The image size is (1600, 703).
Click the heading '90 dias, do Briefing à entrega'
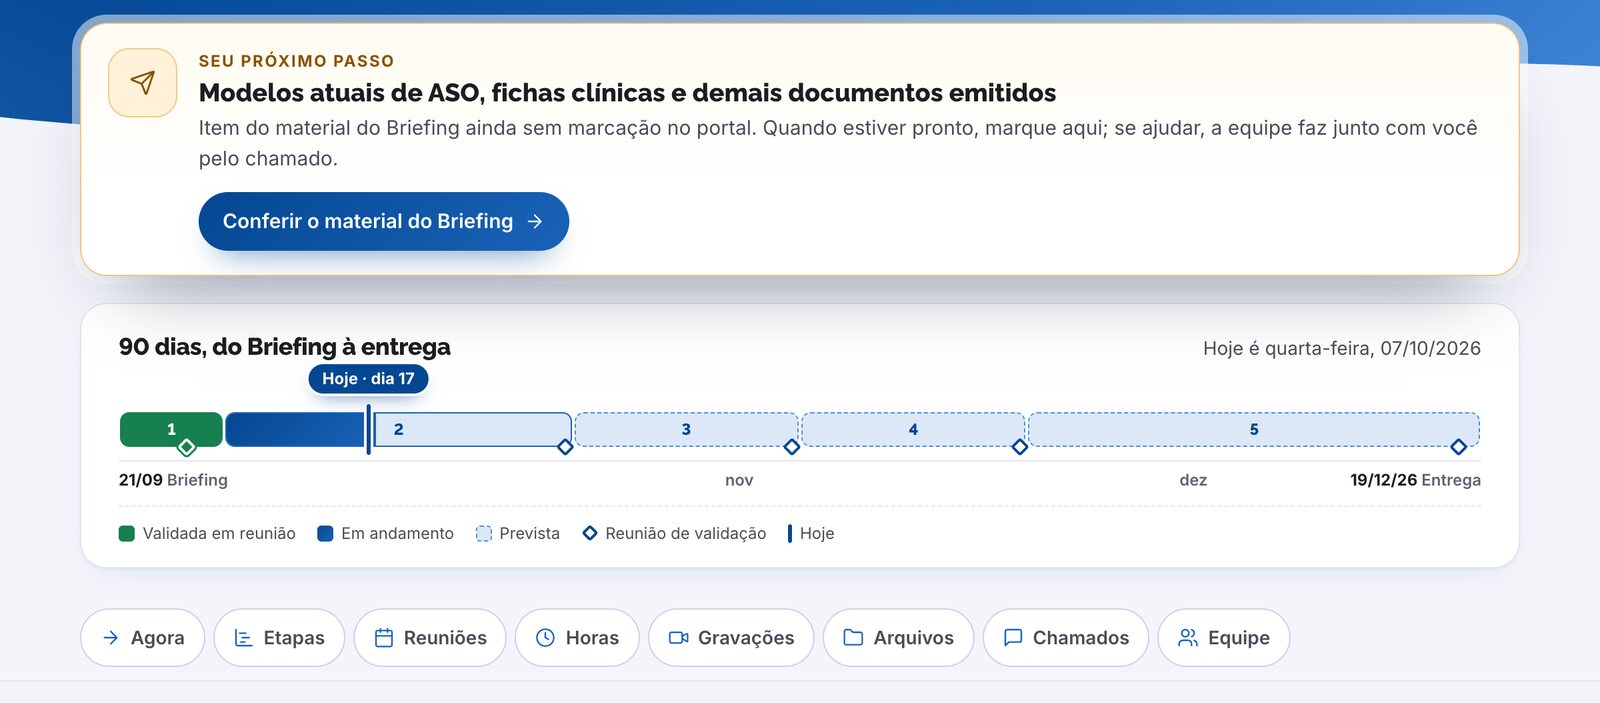285,347
